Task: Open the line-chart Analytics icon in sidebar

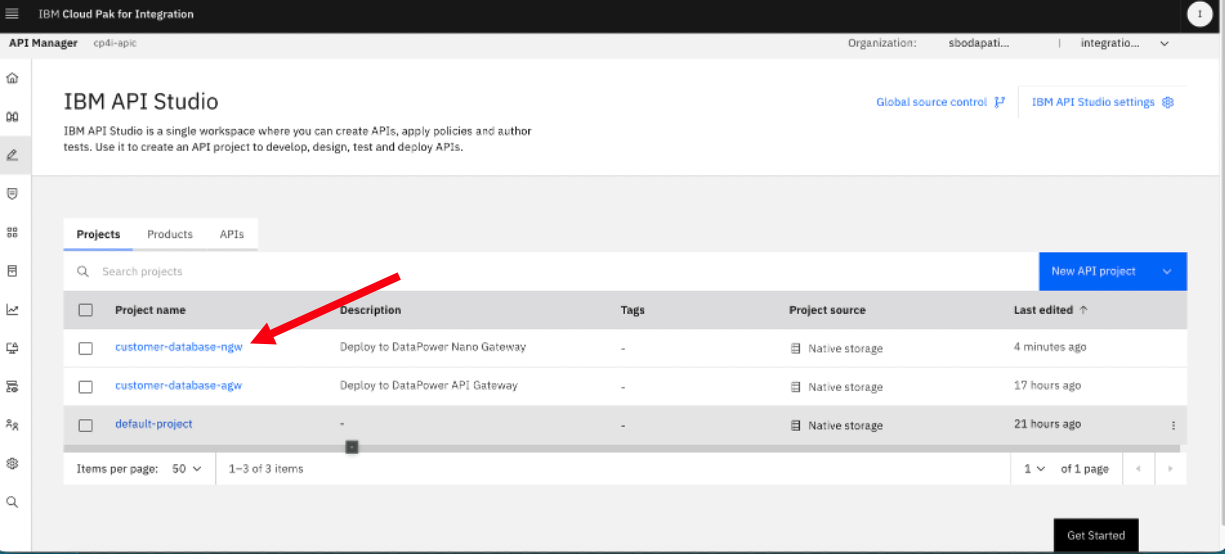Action: coord(12,309)
